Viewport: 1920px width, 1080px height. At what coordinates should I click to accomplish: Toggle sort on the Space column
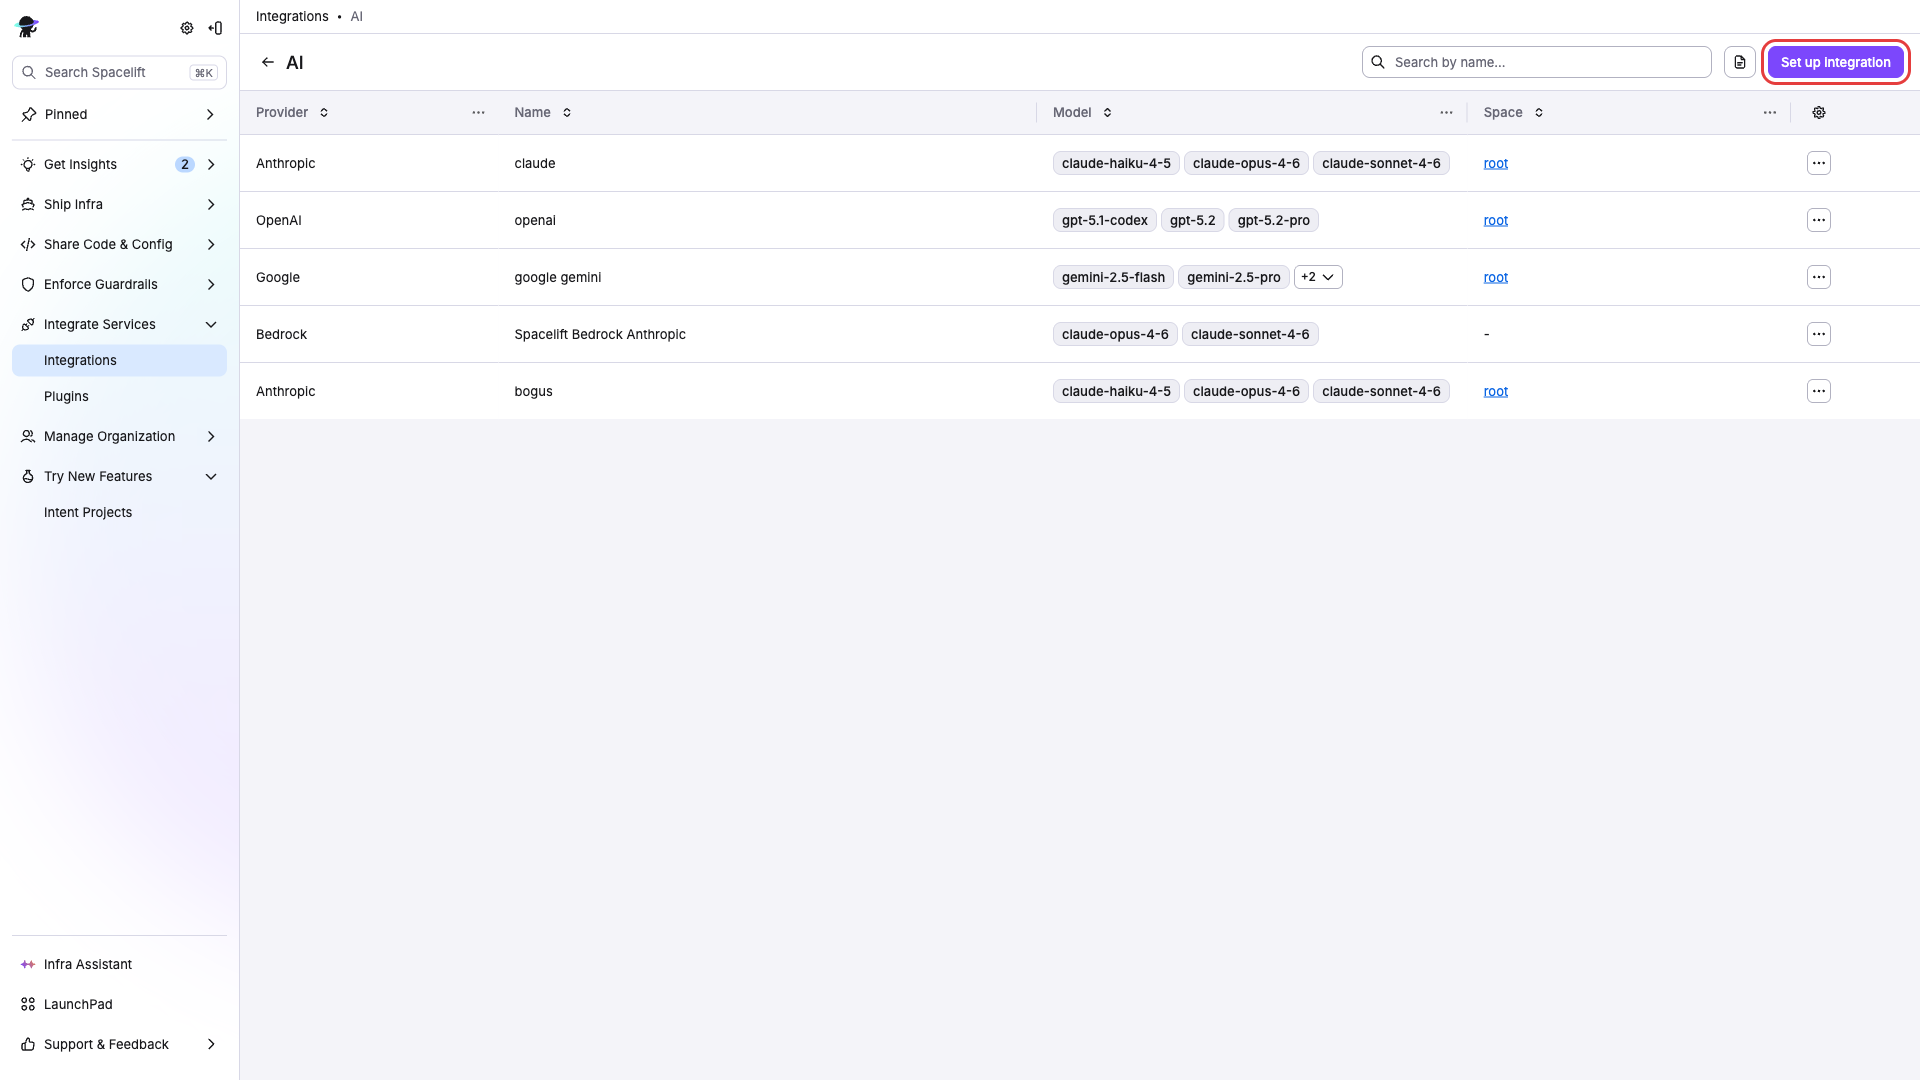coord(1539,112)
